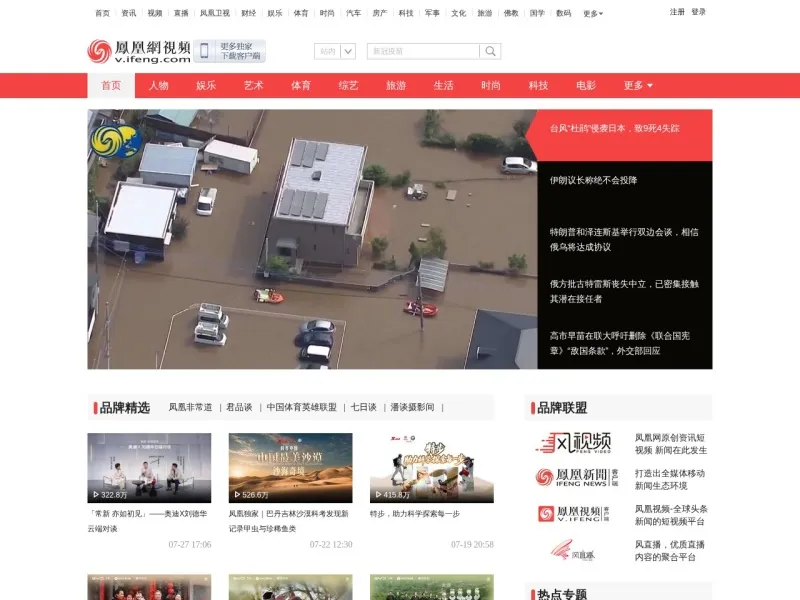
Task: Open the 风视频 Feng Video brand logo
Action: (x=573, y=443)
